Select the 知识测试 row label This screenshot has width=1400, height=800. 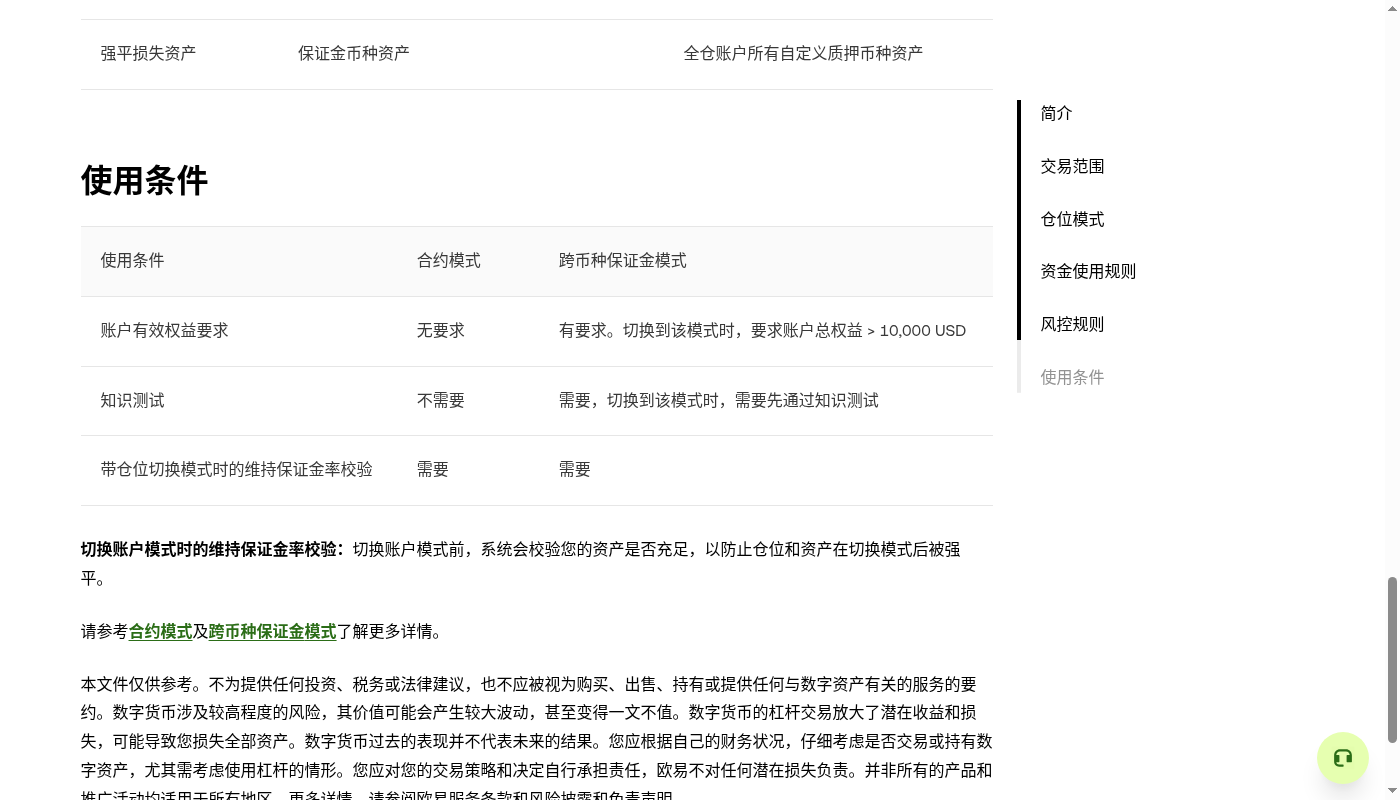(132, 401)
